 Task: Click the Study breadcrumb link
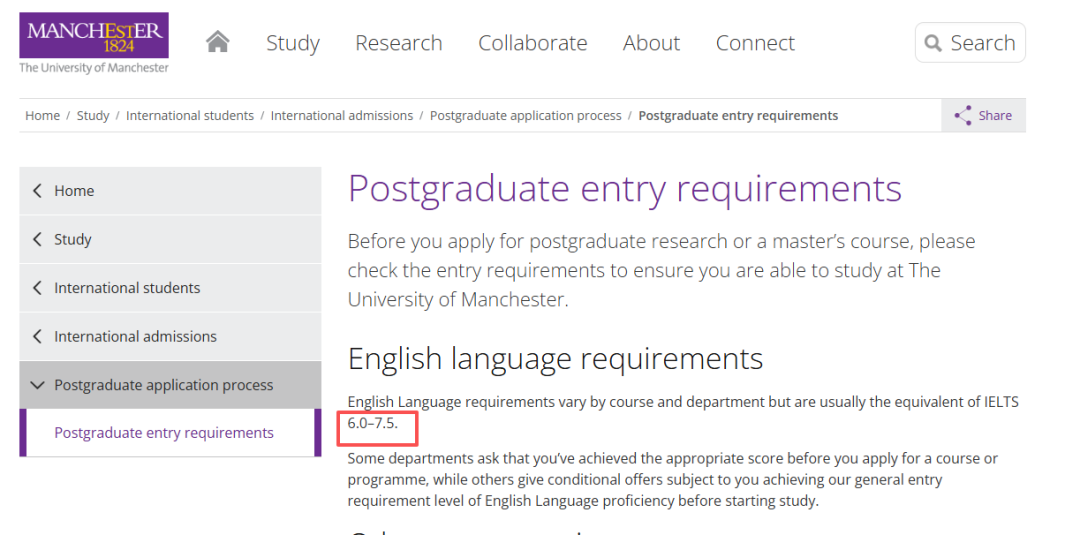93,116
